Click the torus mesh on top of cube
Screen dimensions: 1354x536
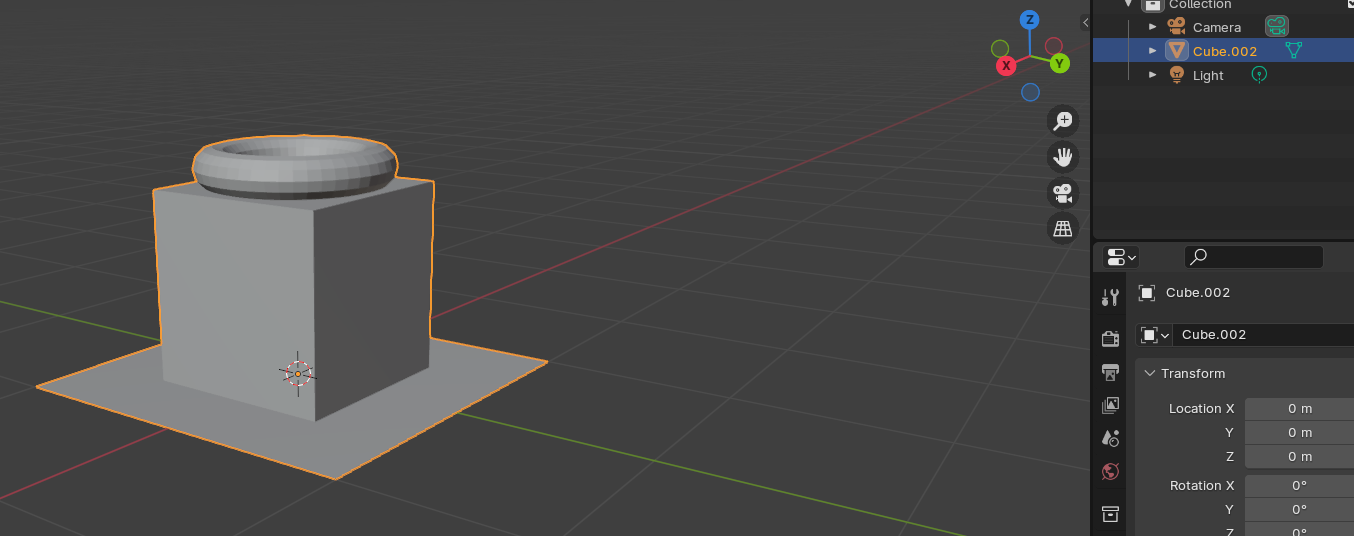coord(295,166)
